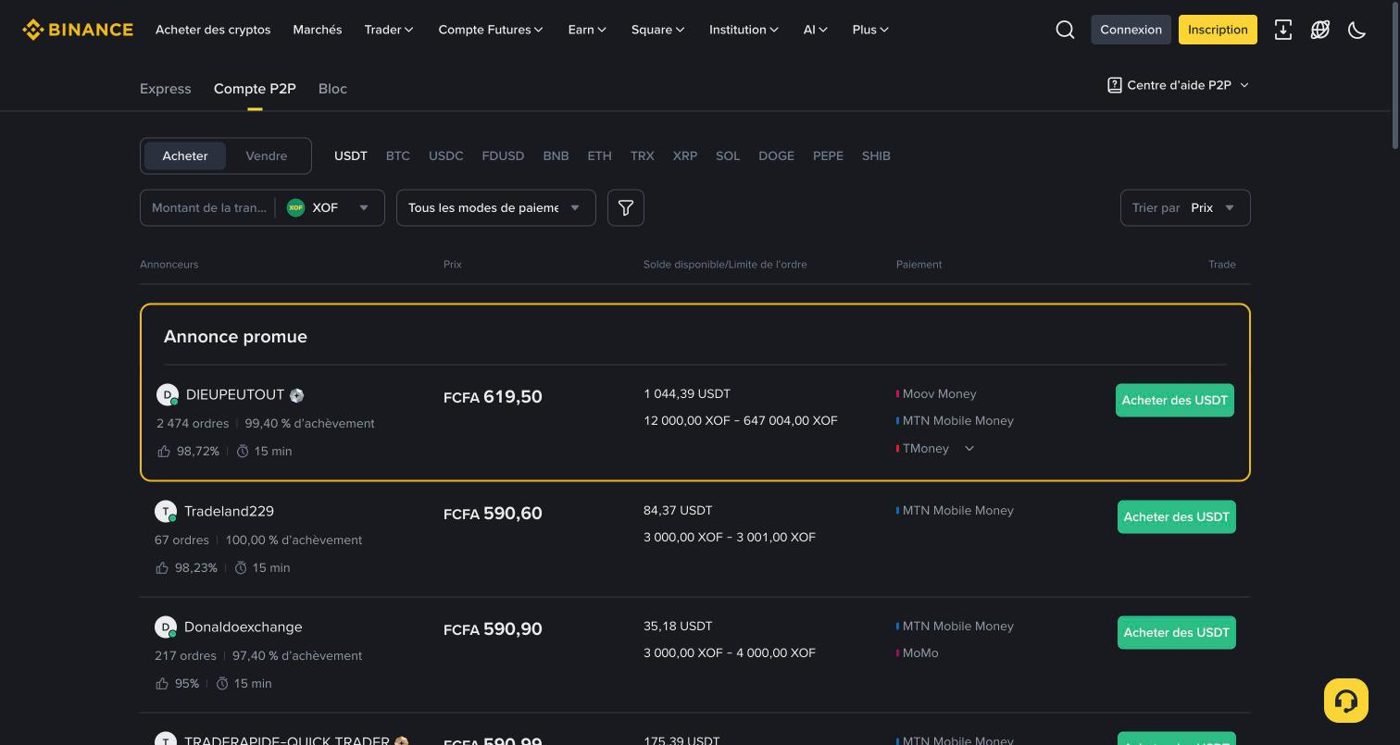Click DIEUPEUTOUT avatar icon
Screen dimensions: 1400x745
click(167, 395)
